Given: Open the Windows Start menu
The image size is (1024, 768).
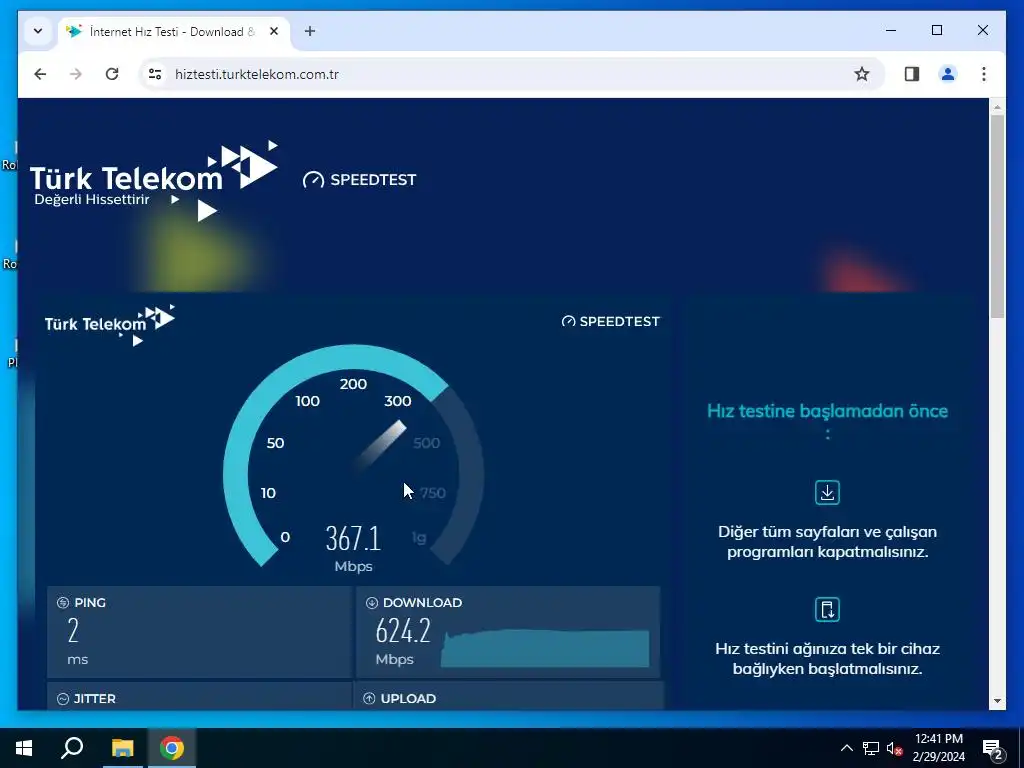Looking at the screenshot, I should click(x=24, y=748).
